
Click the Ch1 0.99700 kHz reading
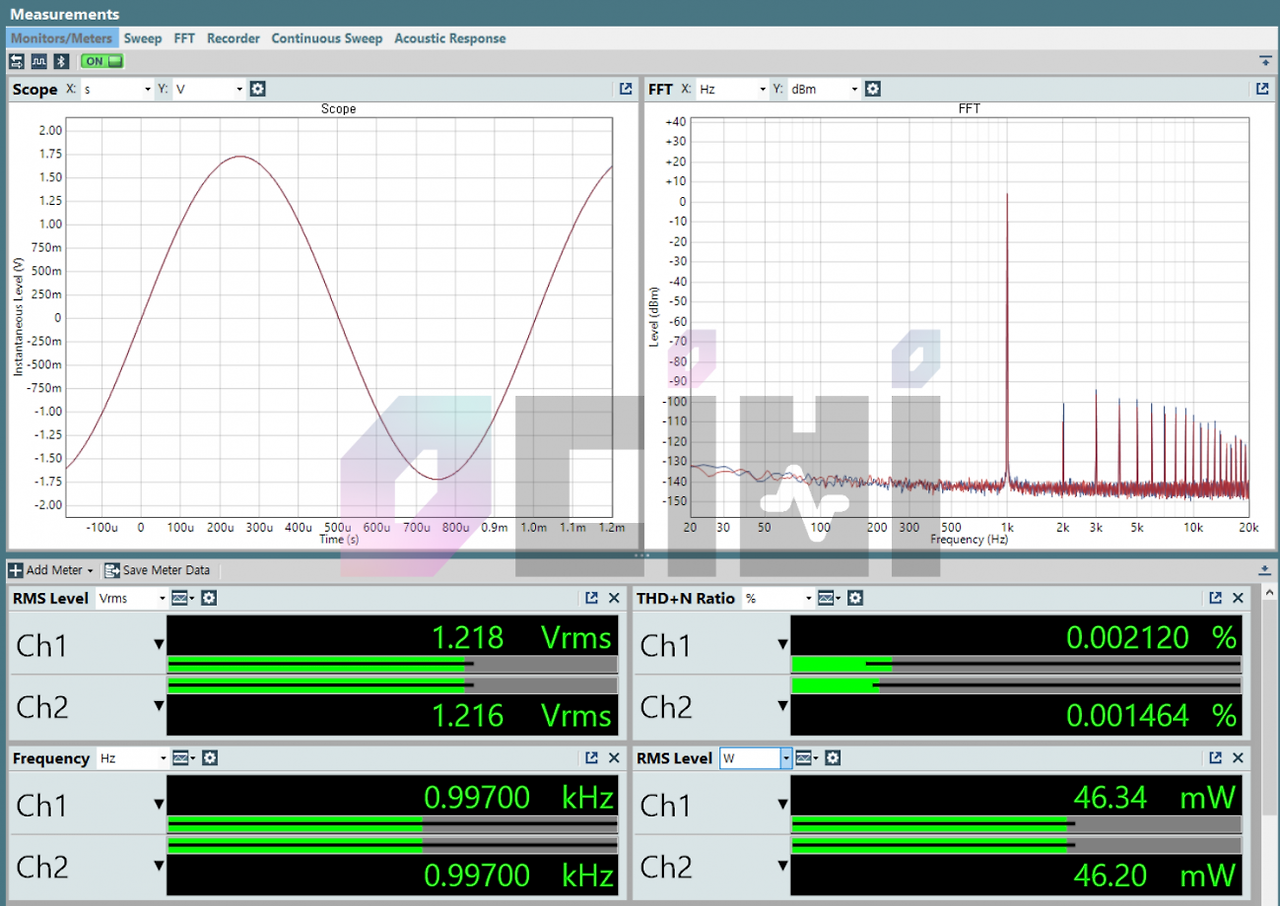coord(518,797)
